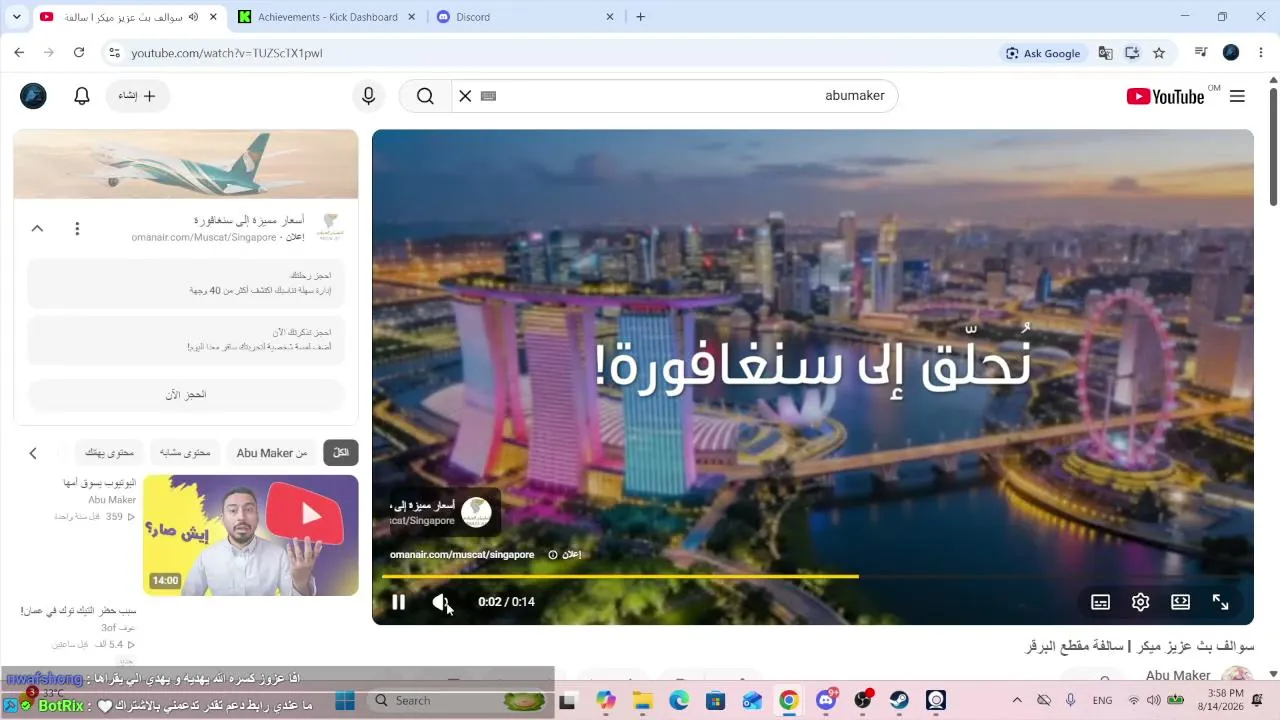Open omanair.com/Muscat/Singapore sidebar link
This screenshot has height=720, width=1280.
coord(204,237)
